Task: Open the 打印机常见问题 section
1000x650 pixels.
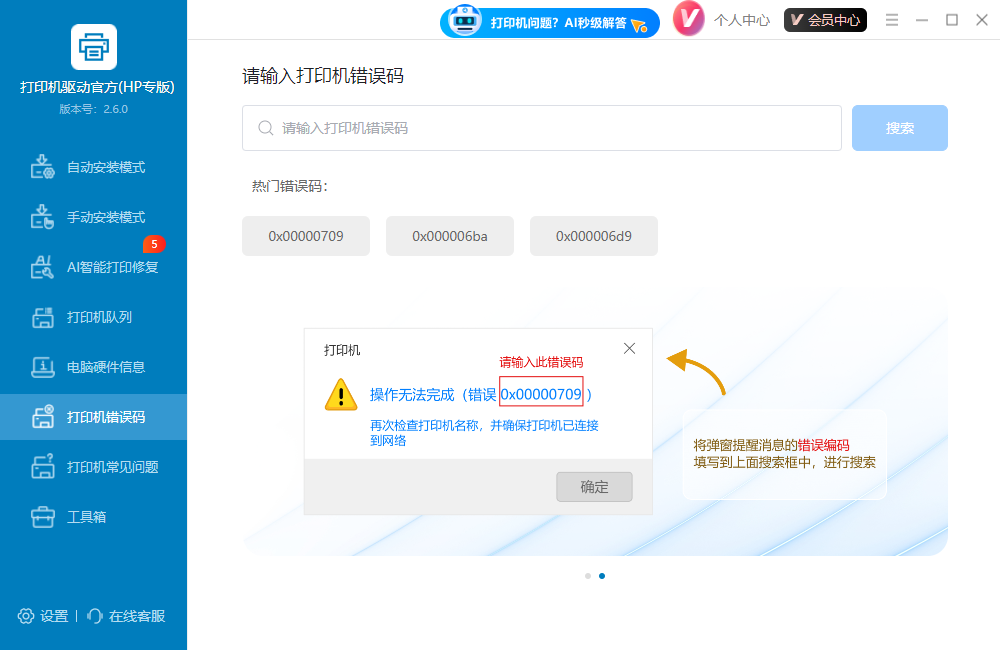Action: click(44, 467)
